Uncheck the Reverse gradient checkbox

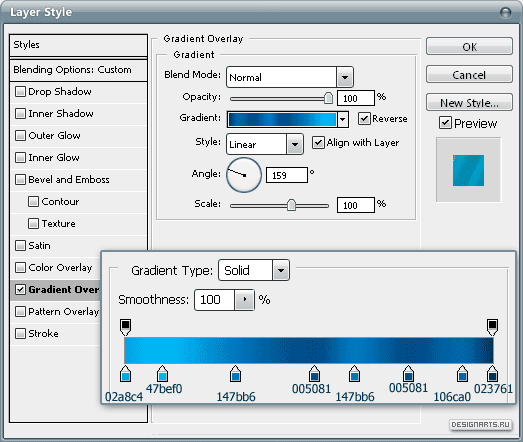pyautogui.click(x=364, y=118)
